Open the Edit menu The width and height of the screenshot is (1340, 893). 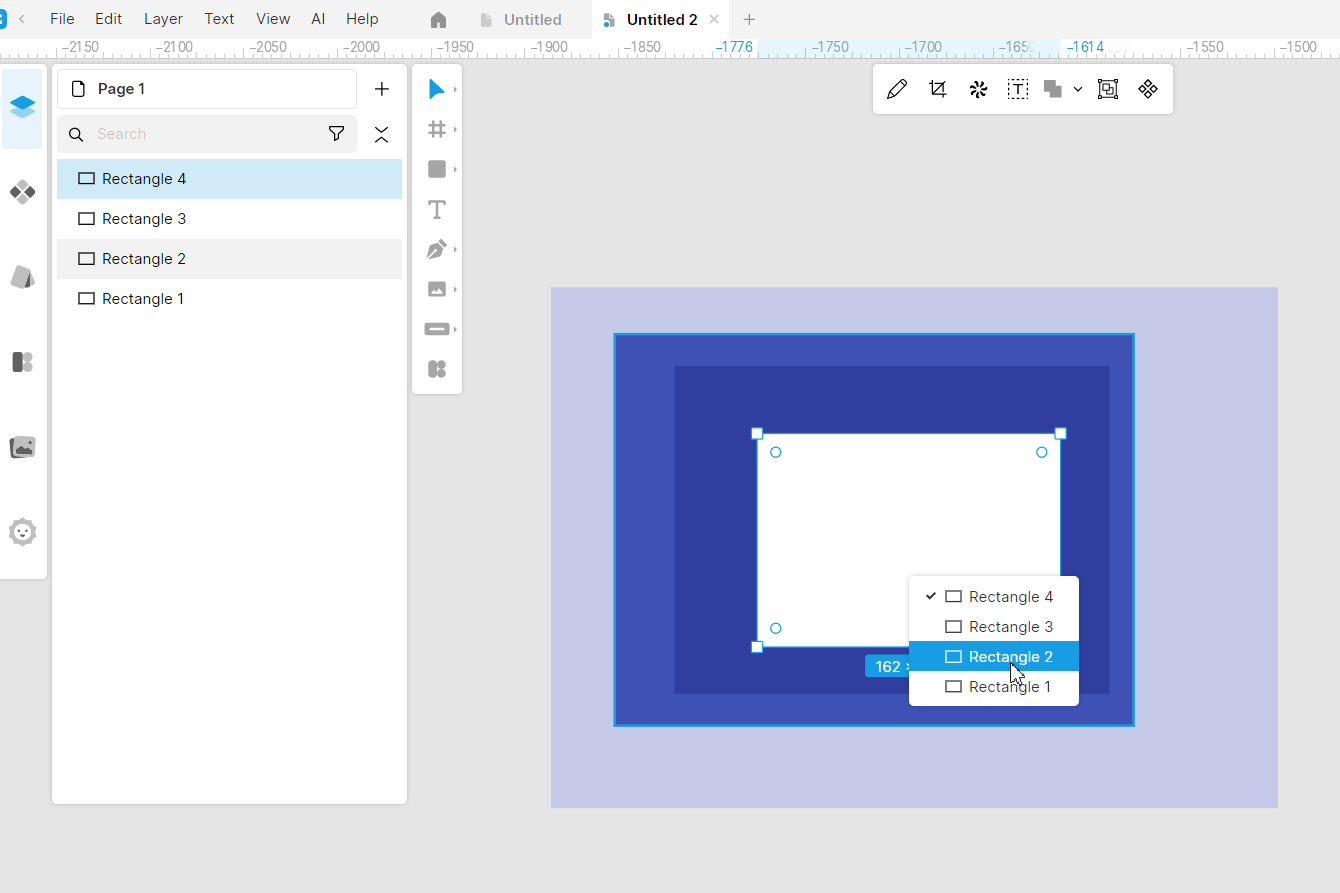click(x=109, y=19)
